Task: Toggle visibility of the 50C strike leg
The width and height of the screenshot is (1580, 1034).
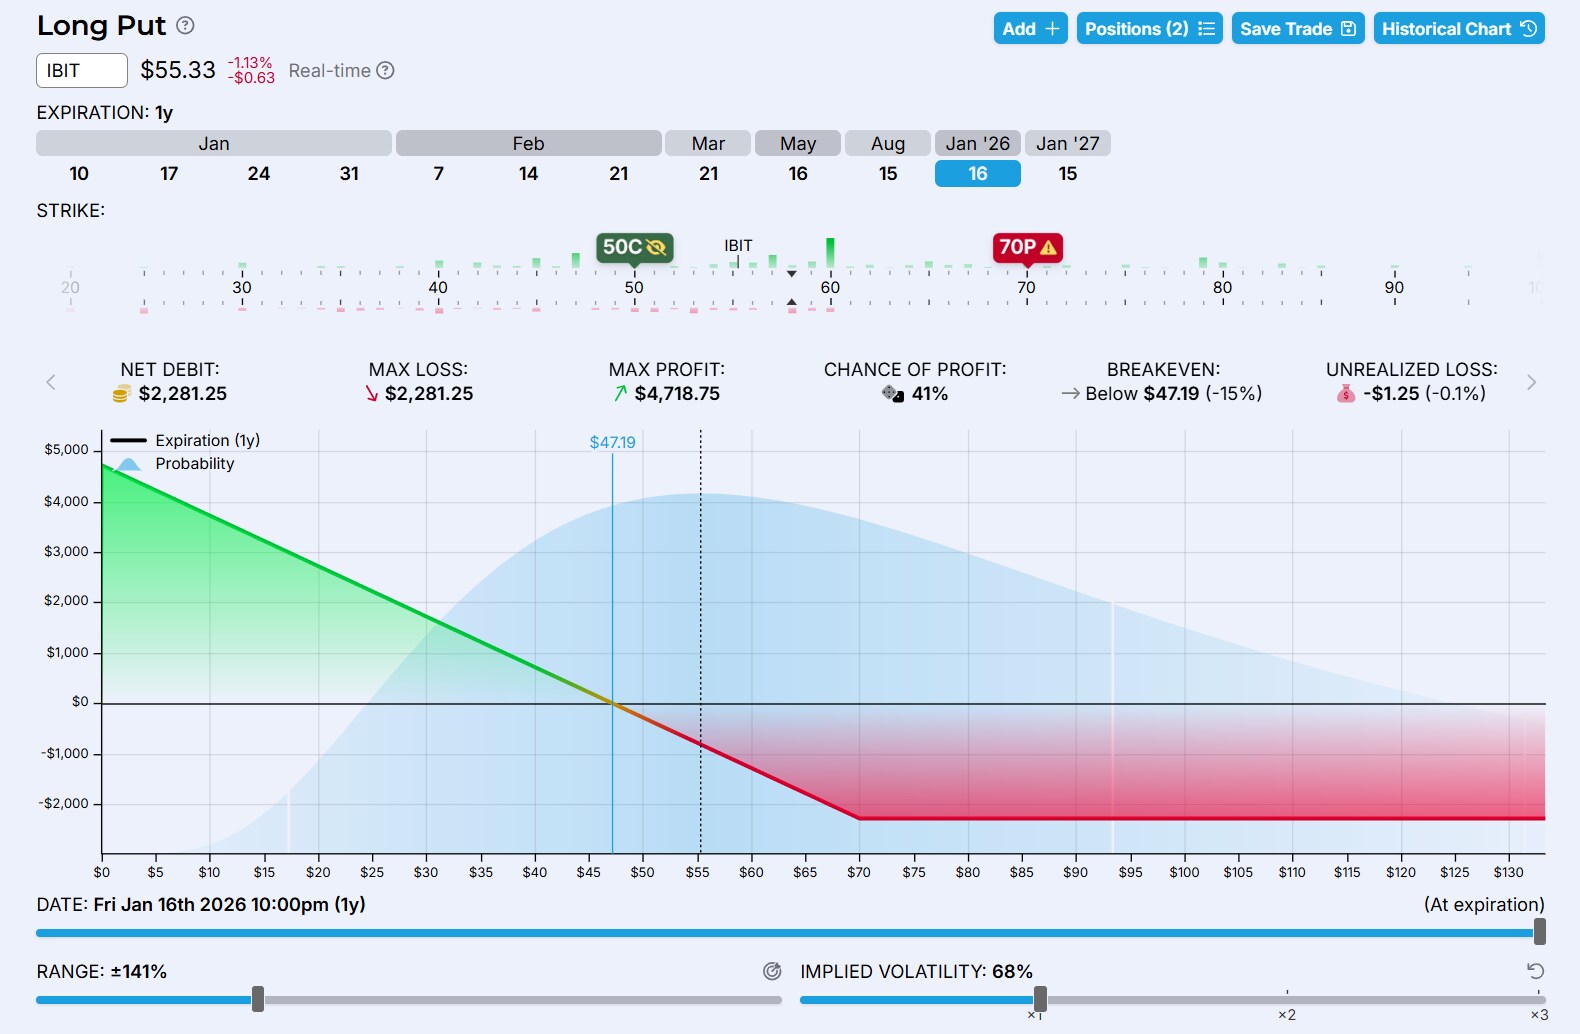Action: (x=657, y=247)
